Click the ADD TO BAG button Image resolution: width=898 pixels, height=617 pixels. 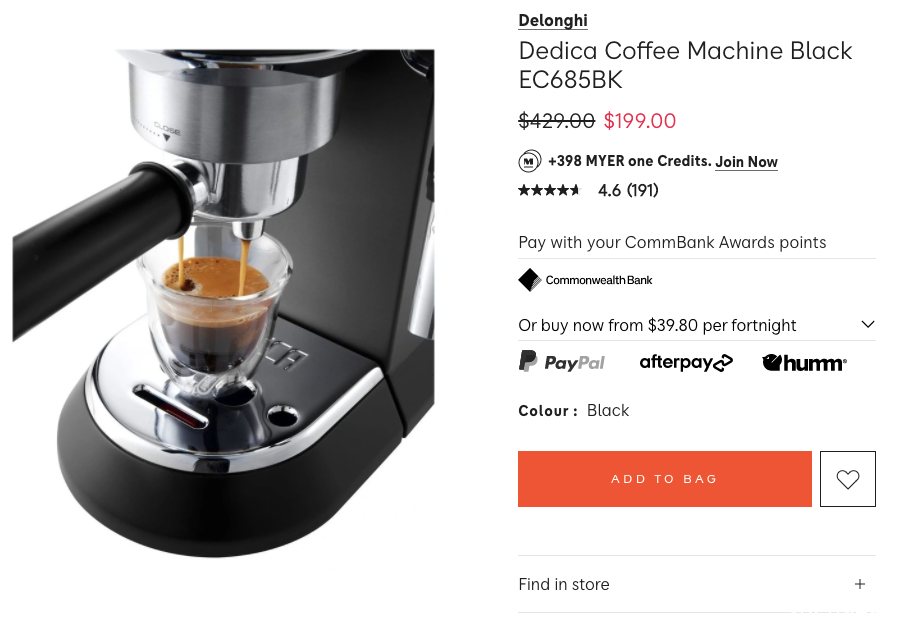(x=664, y=479)
